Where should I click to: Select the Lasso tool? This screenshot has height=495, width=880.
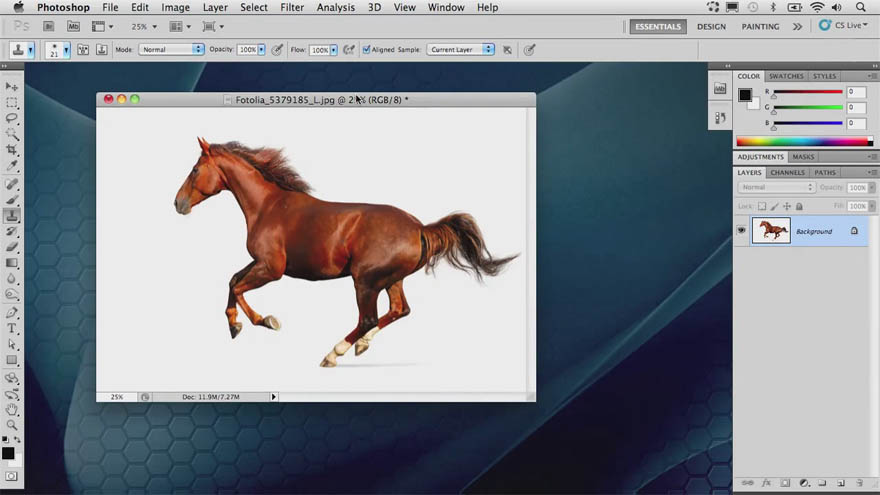(12, 118)
